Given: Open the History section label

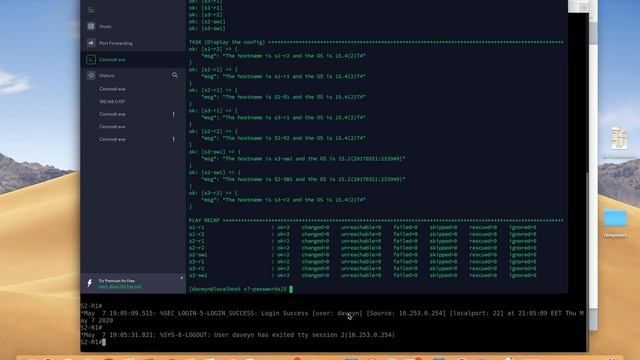Looking at the screenshot, I should click(107, 76).
